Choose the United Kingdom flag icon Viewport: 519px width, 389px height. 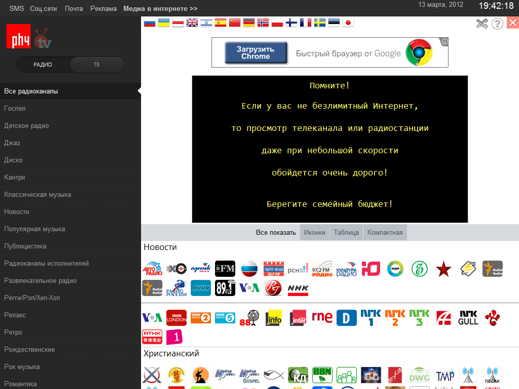point(192,23)
